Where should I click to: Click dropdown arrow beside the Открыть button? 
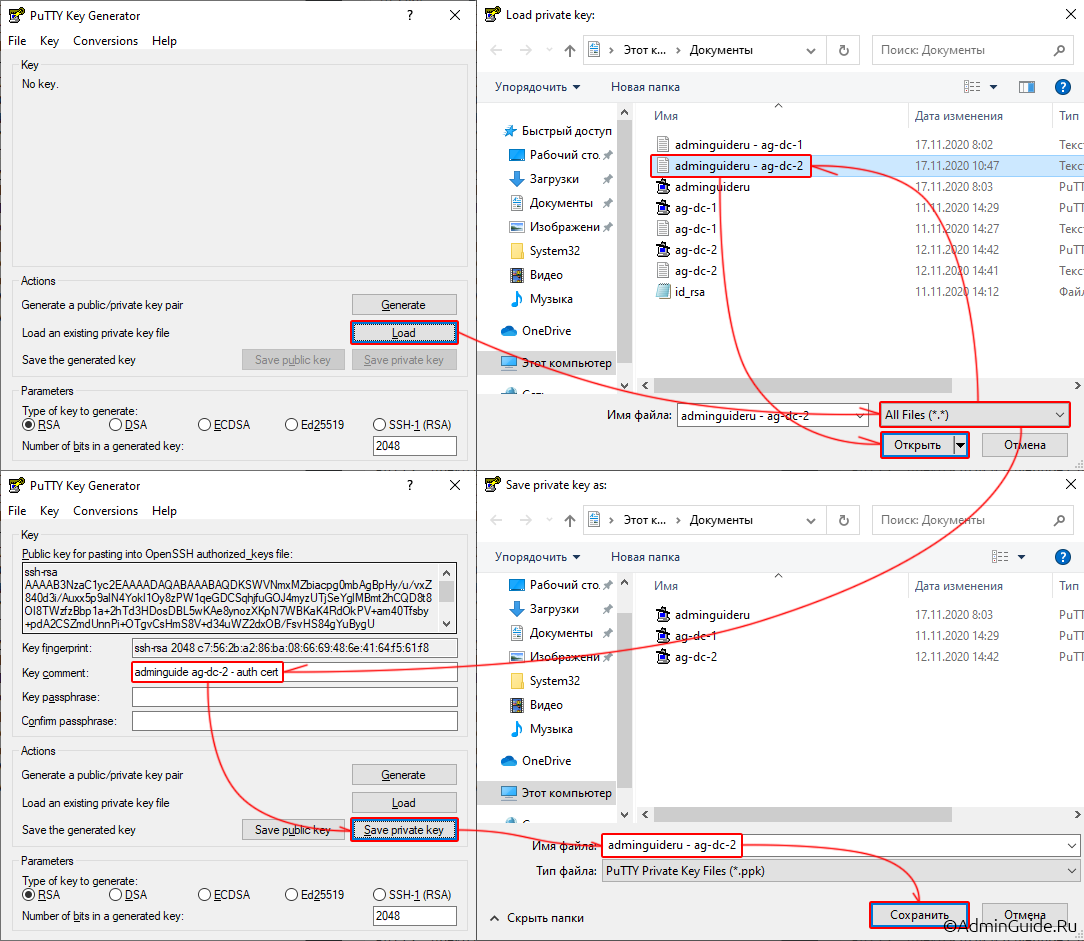click(961, 445)
